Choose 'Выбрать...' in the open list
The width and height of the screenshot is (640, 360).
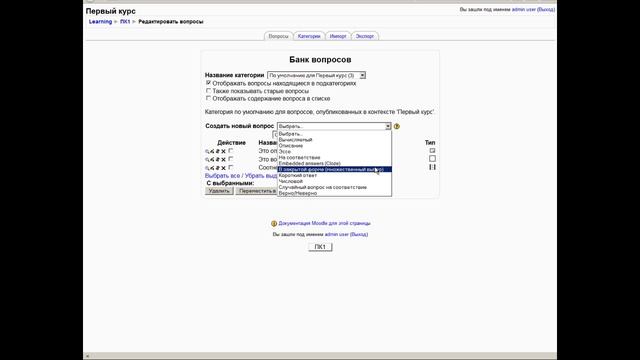(334, 134)
